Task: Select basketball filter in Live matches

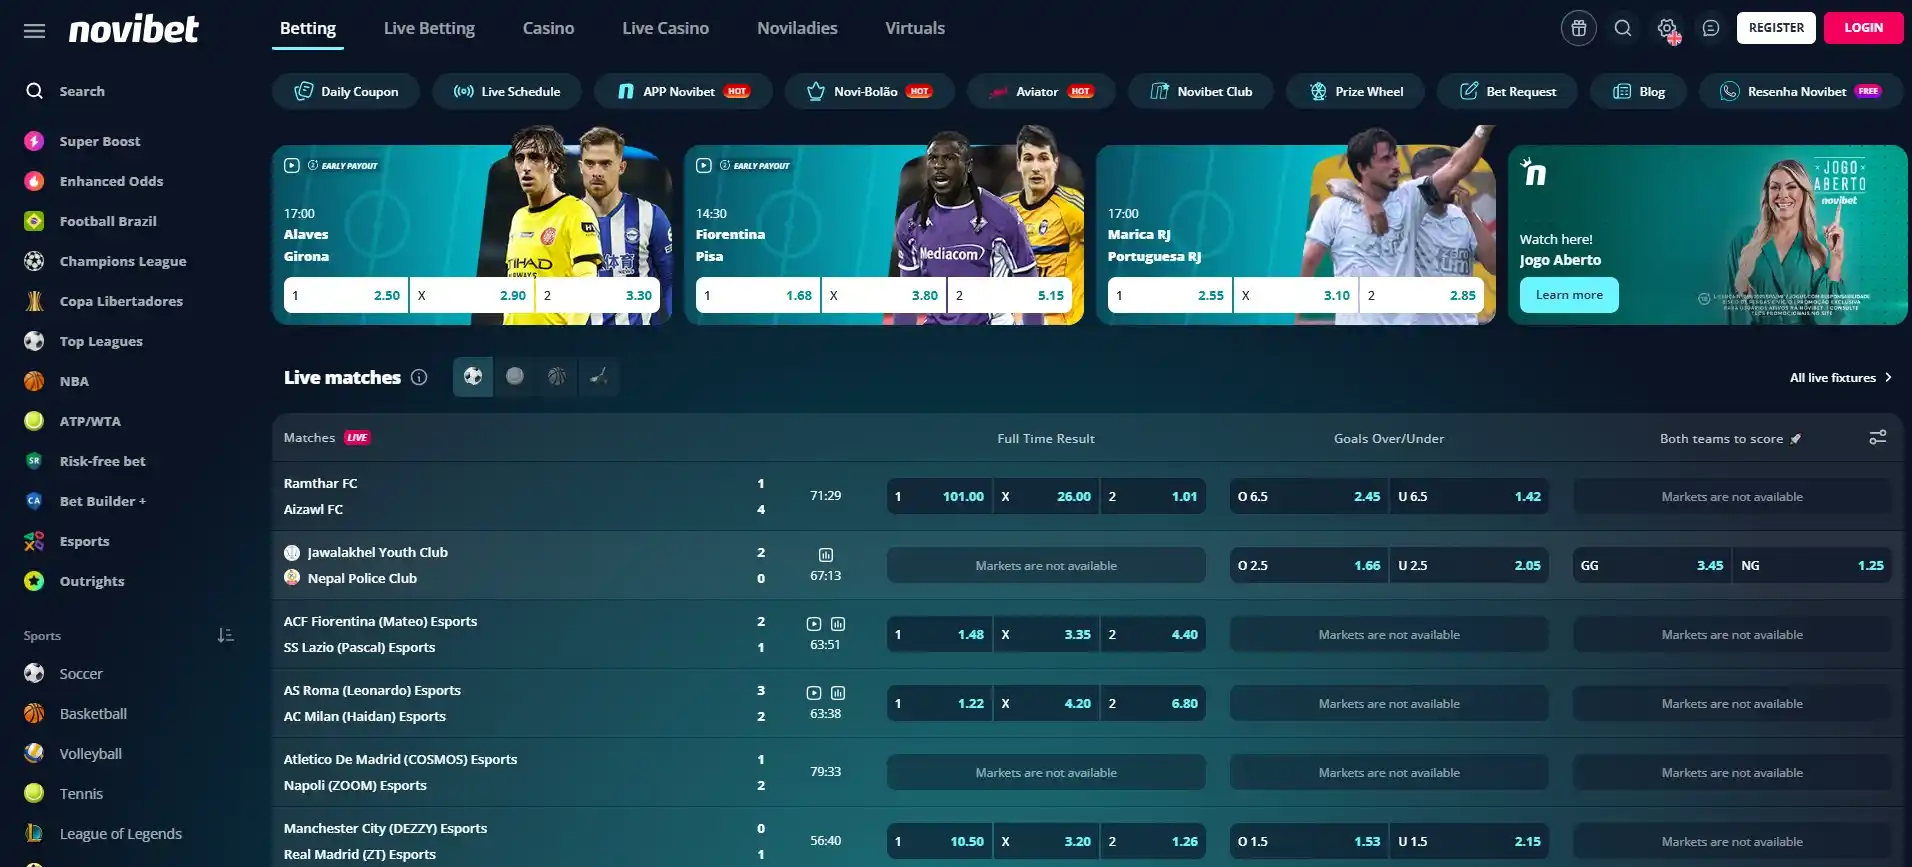Action: coord(557,377)
